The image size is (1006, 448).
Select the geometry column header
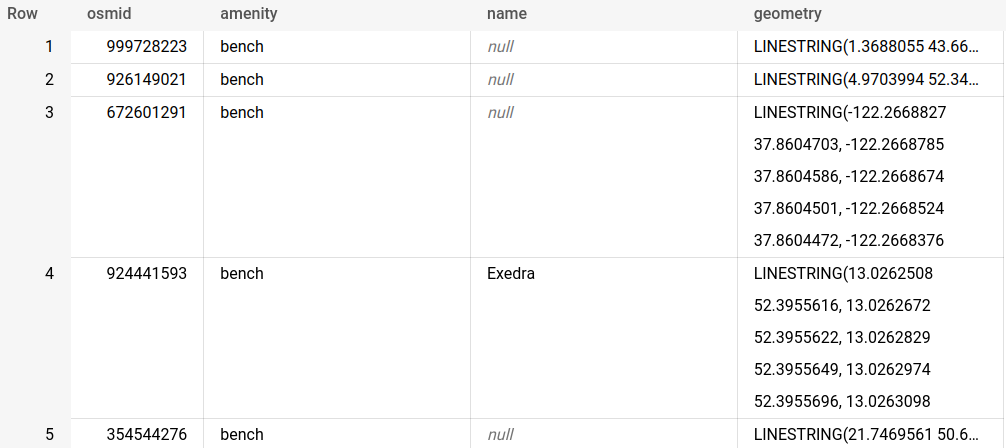point(787,14)
